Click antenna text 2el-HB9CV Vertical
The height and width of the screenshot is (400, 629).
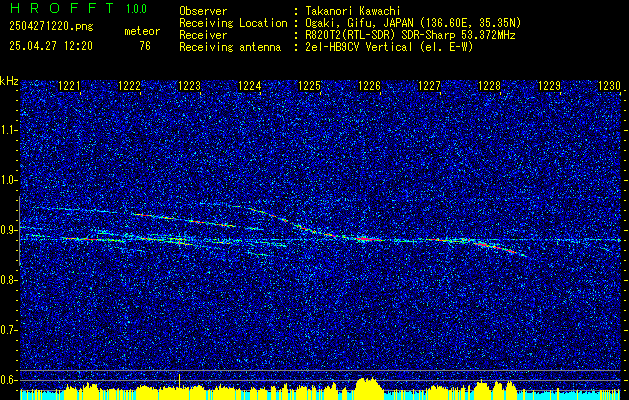[389, 47]
